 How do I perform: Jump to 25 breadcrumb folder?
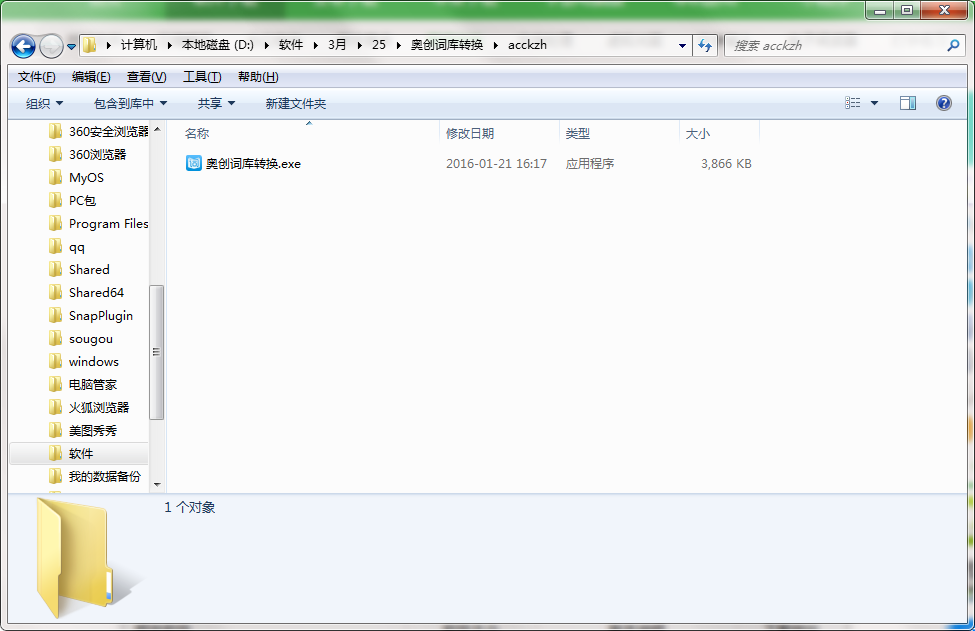pos(379,45)
